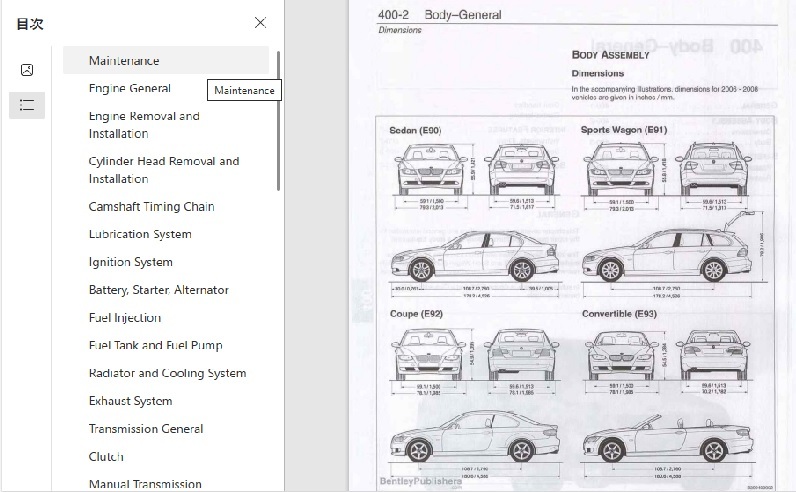Open the Maintenance chapter

pos(166,60)
